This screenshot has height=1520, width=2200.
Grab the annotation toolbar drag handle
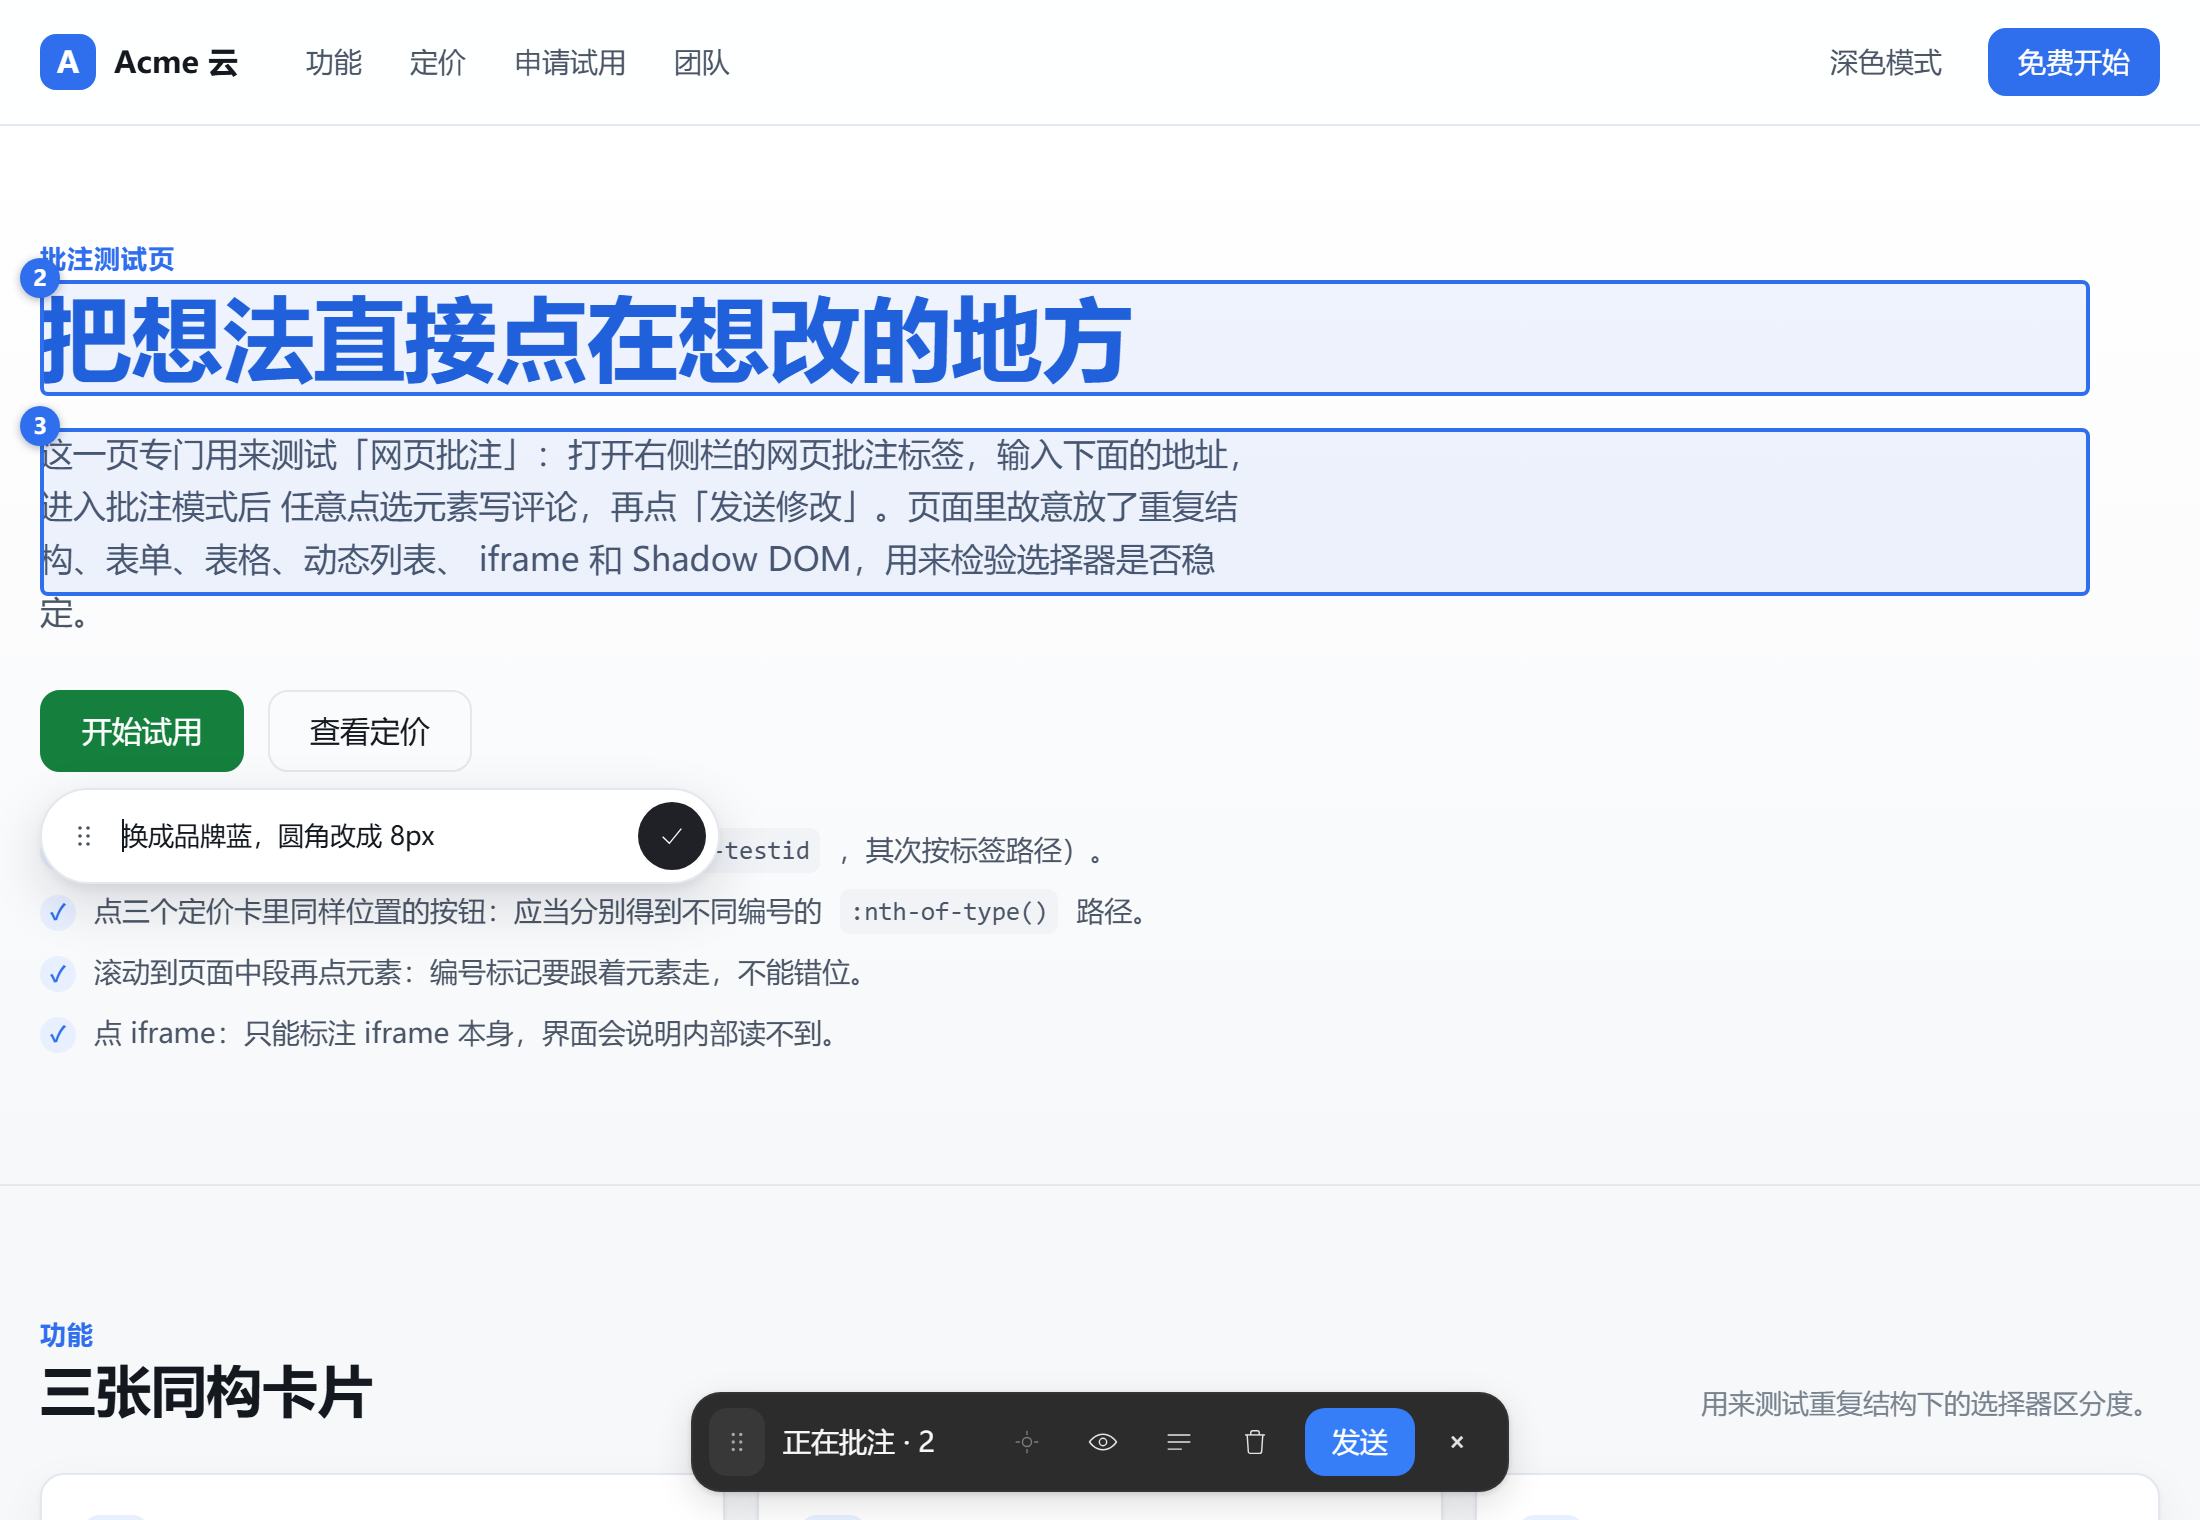tap(737, 1442)
